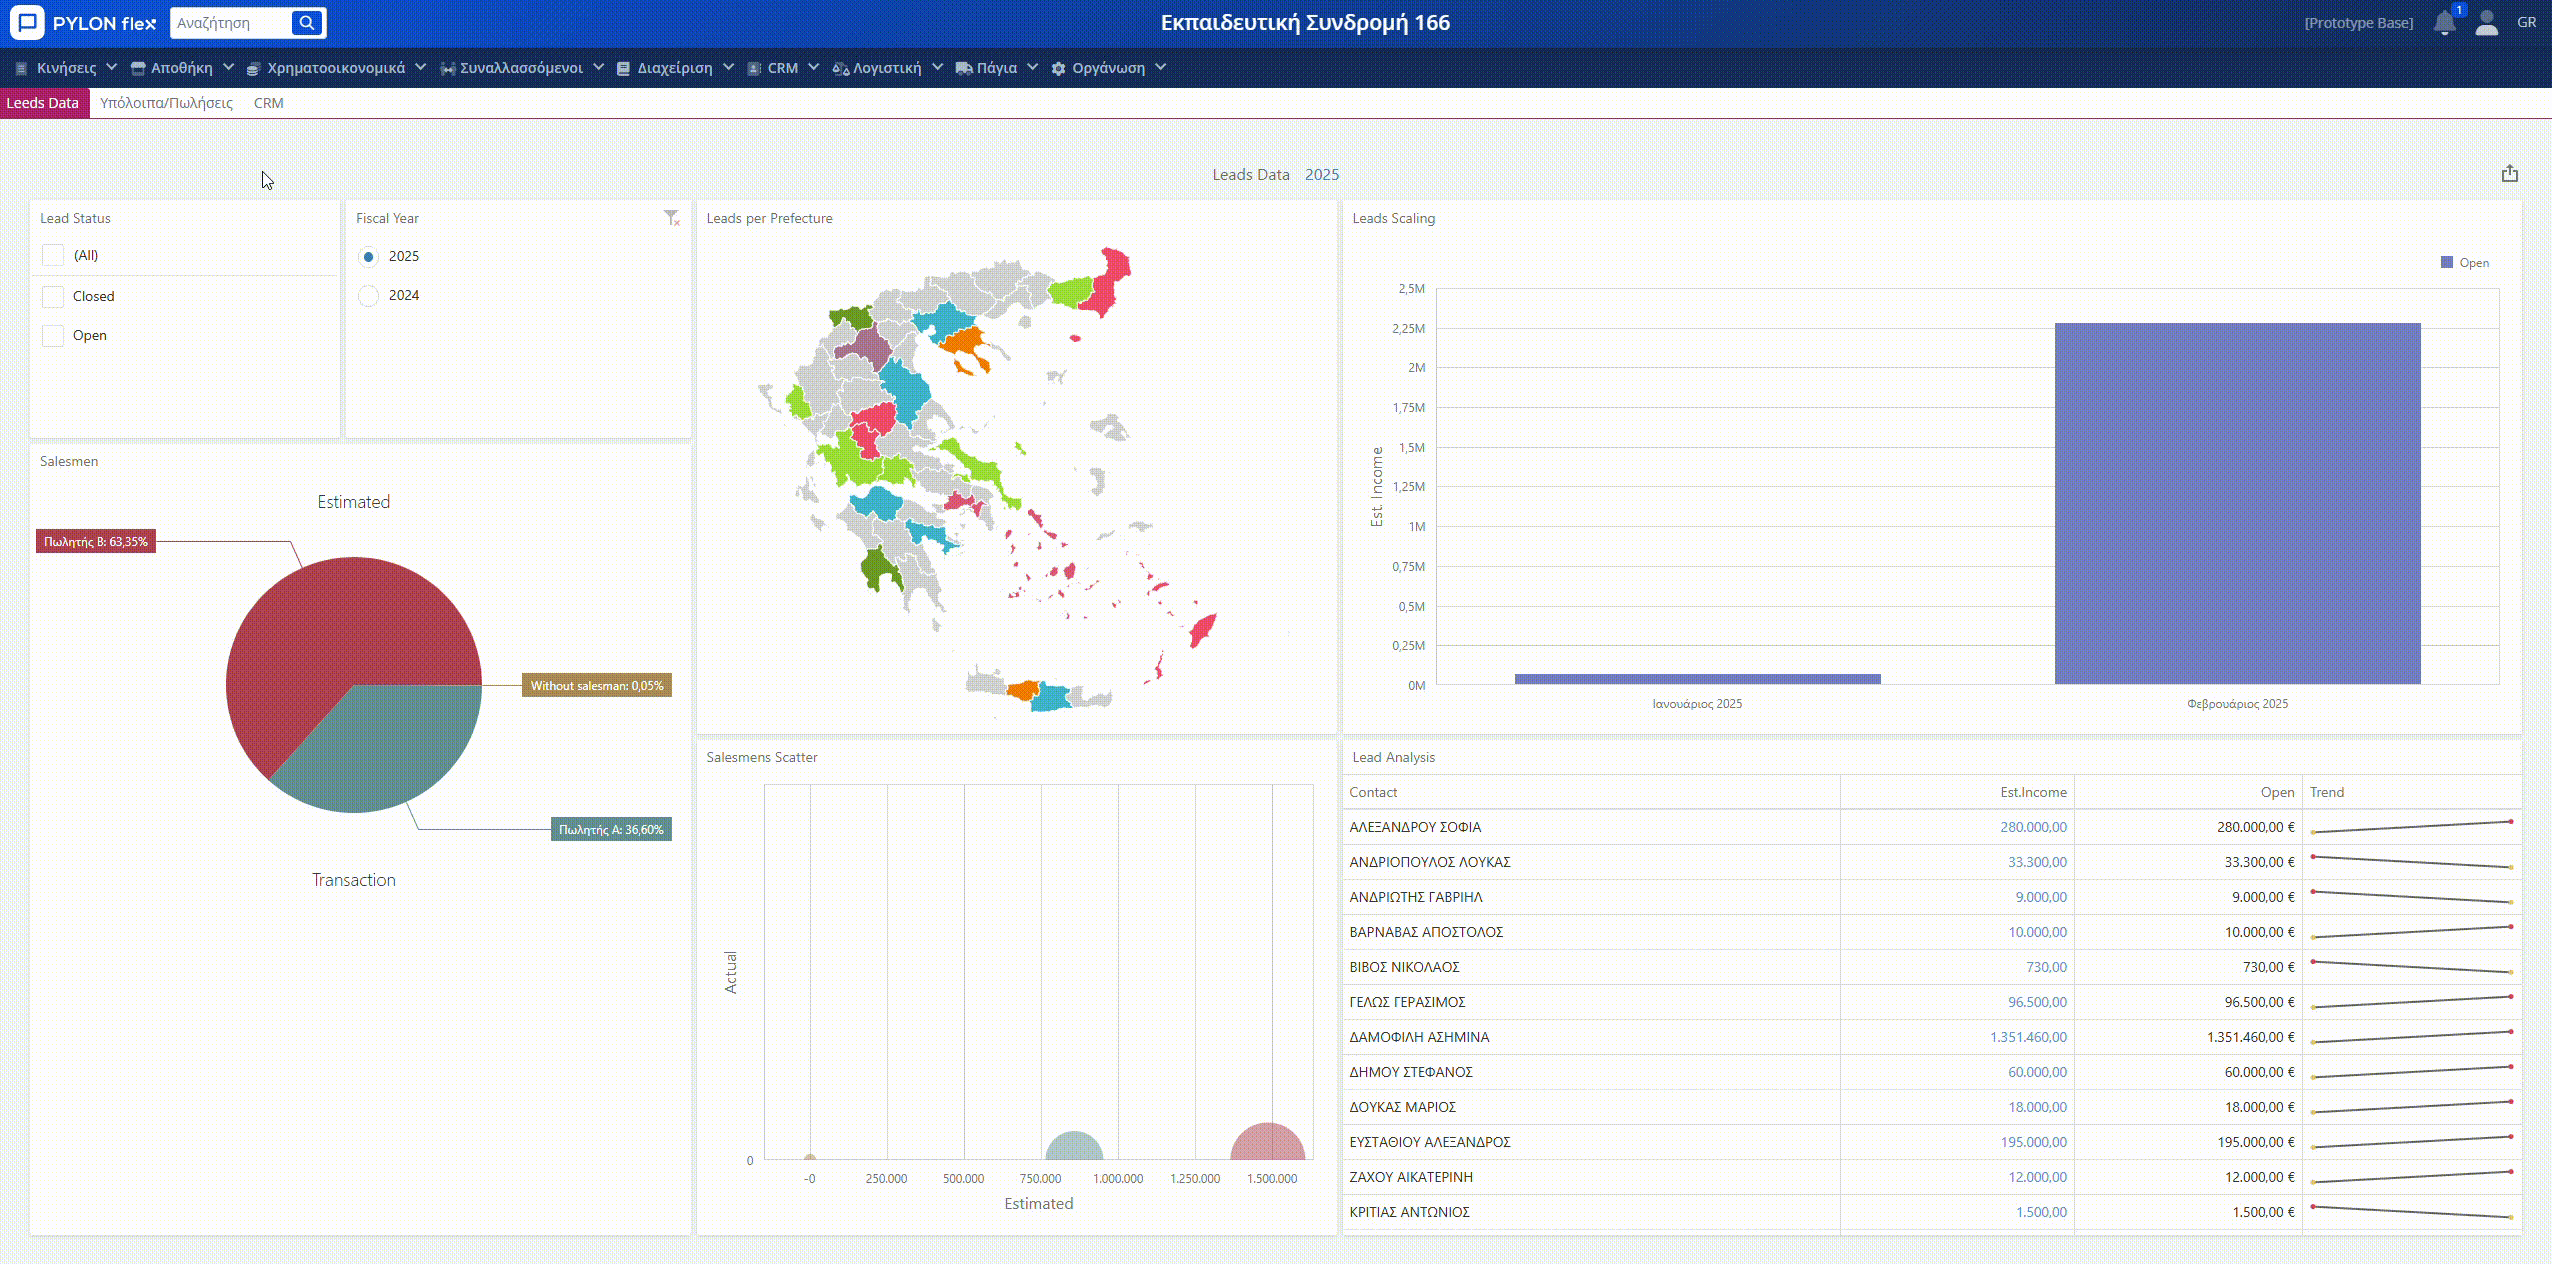Click the Φεβρουάριος 2025 bar
This screenshot has height=1264, width=2552.
2237,503
